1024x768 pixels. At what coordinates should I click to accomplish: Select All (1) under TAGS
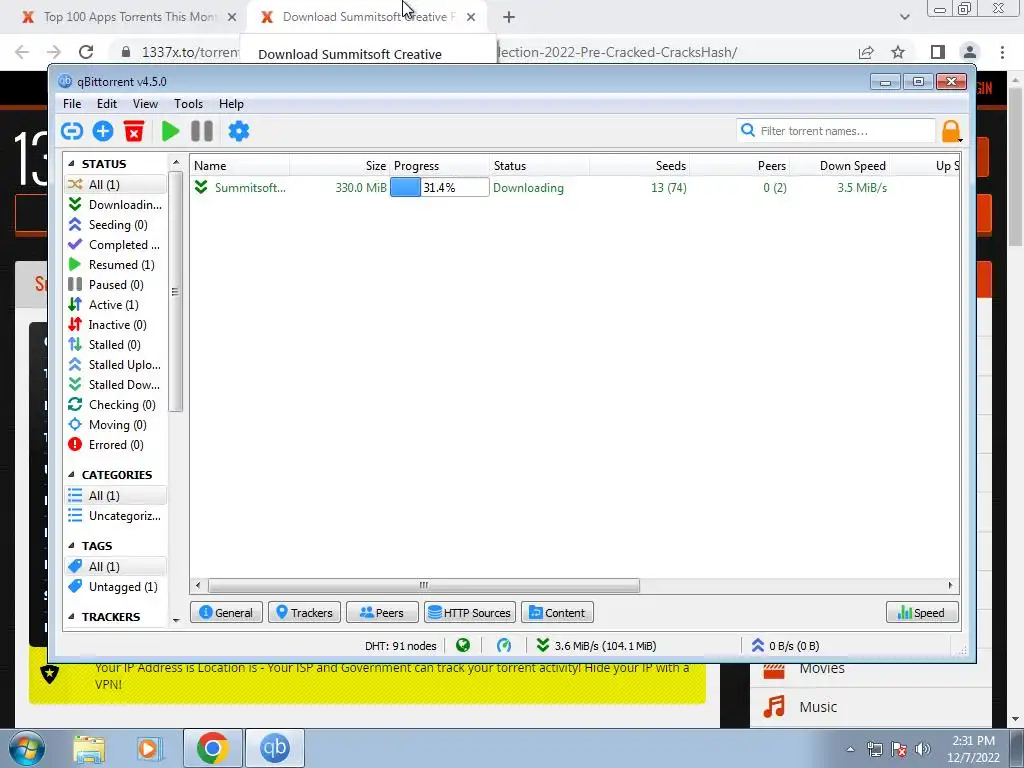click(x=116, y=566)
